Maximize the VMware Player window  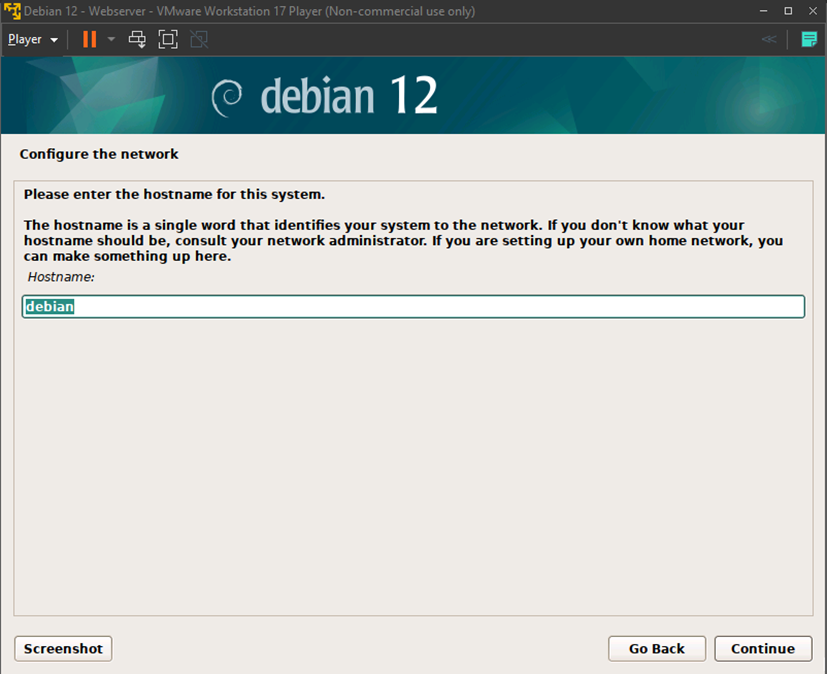click(788, 11)
